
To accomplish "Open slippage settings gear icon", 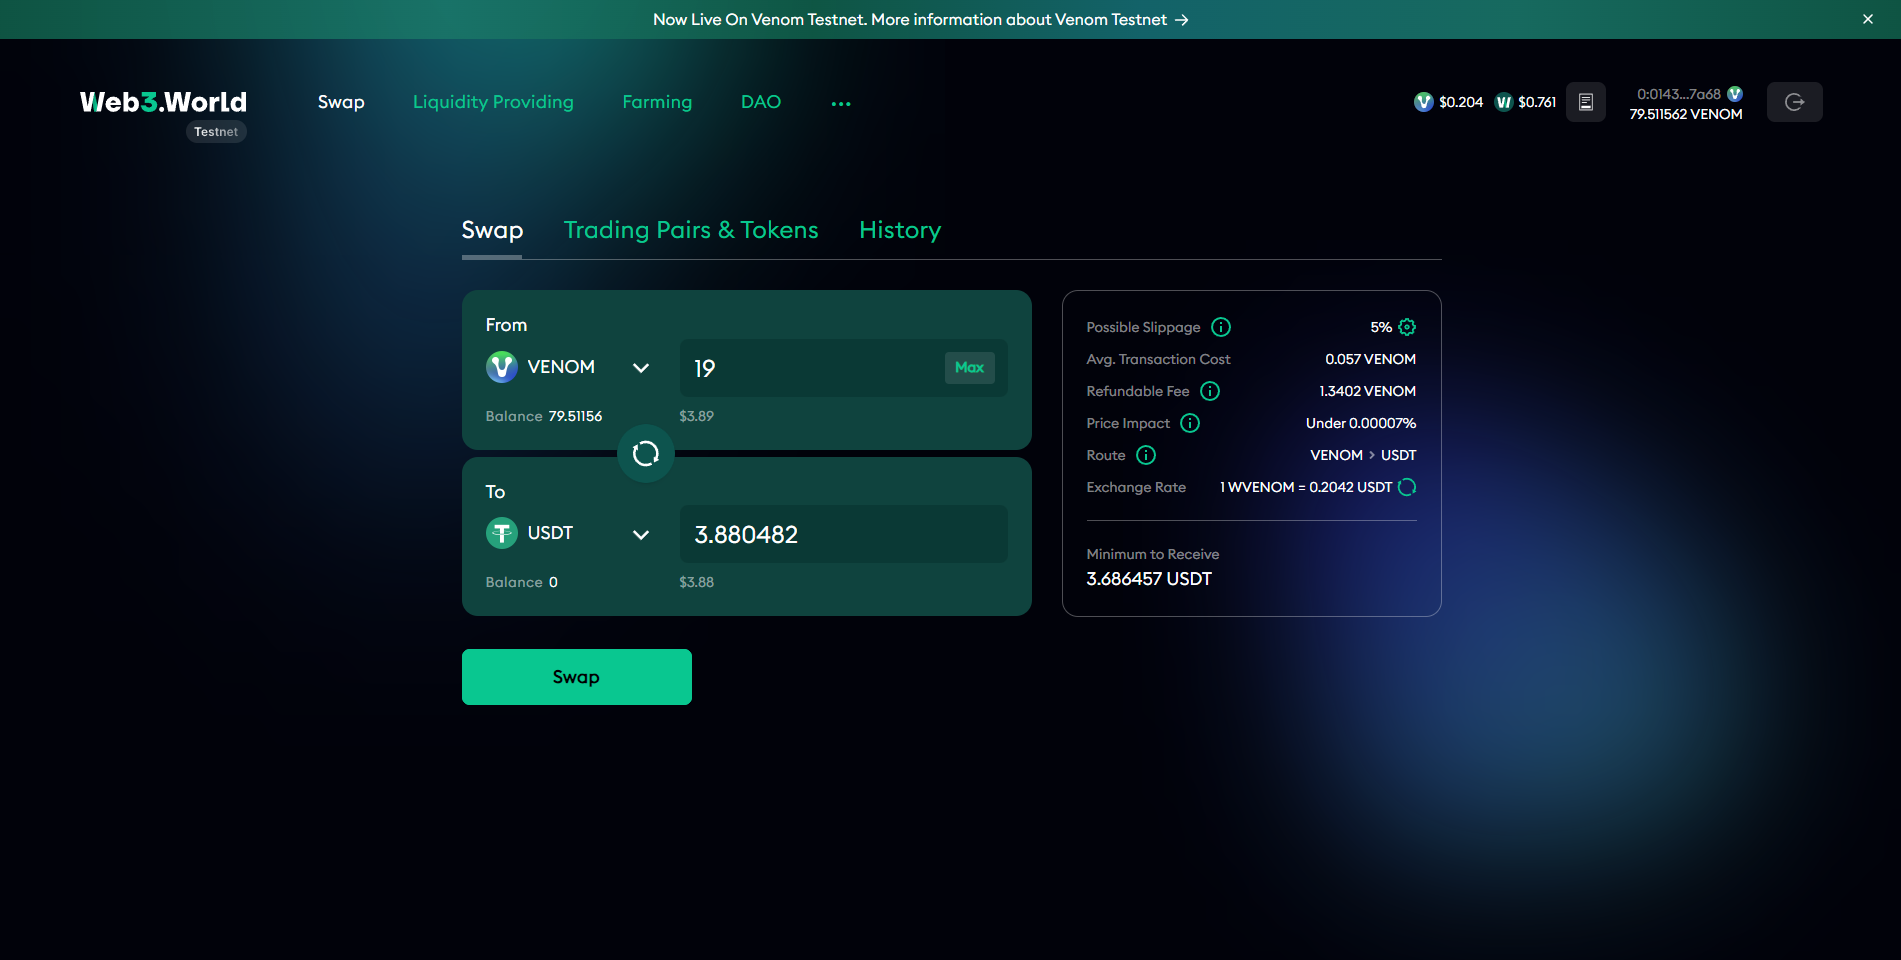I will click(x=1407, y=327).
